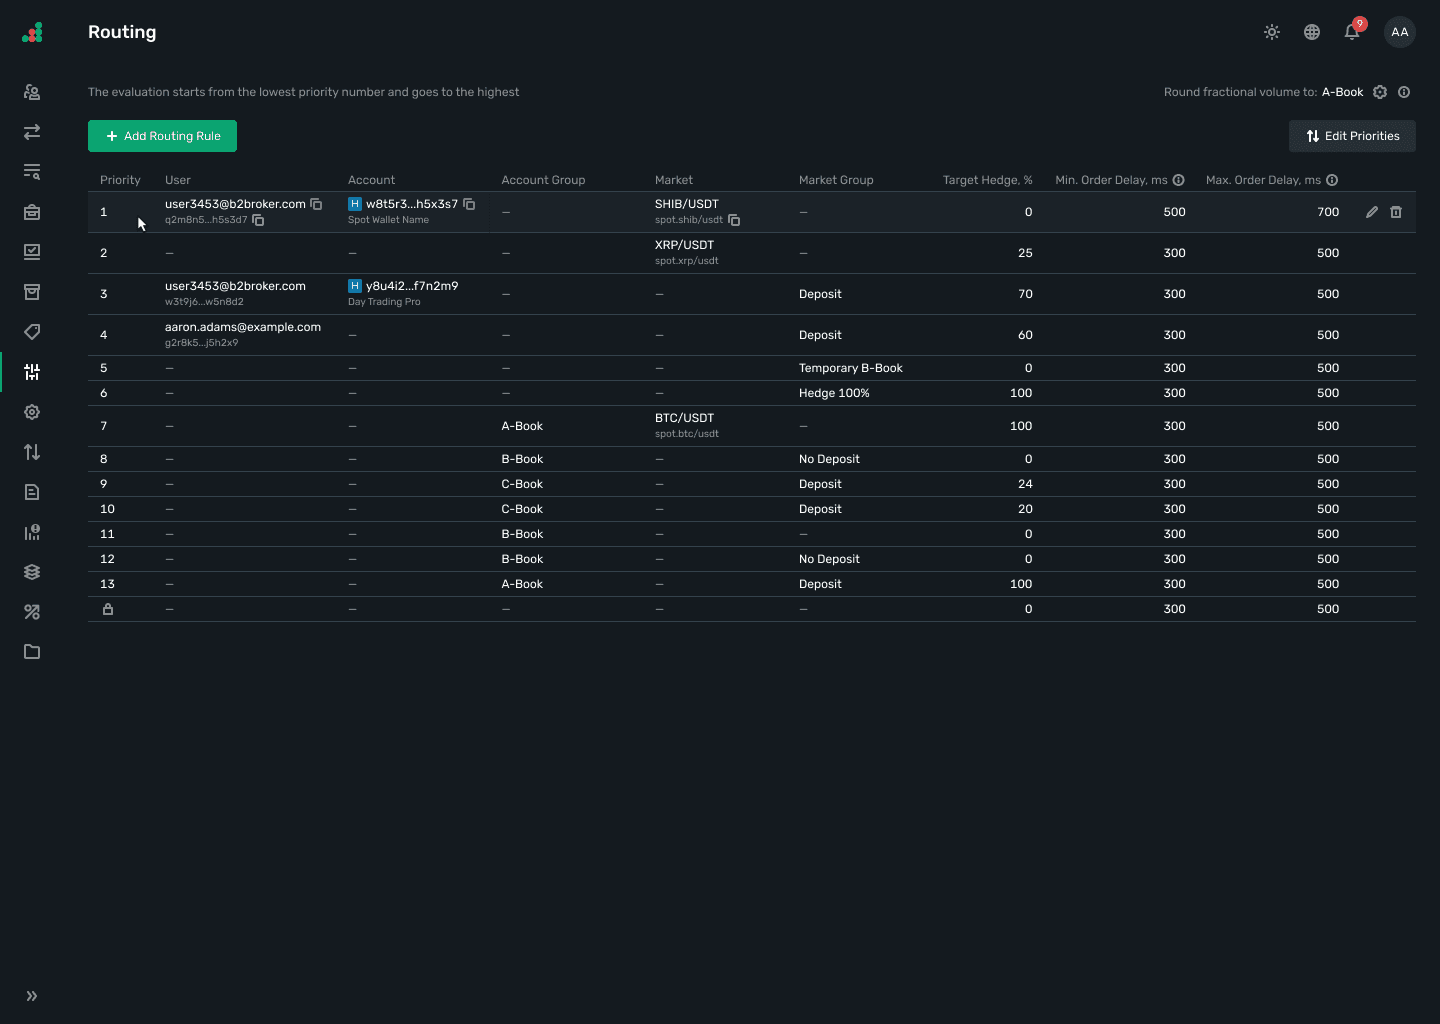Click the Target Hedge, % column header

(x=987, y=180)
